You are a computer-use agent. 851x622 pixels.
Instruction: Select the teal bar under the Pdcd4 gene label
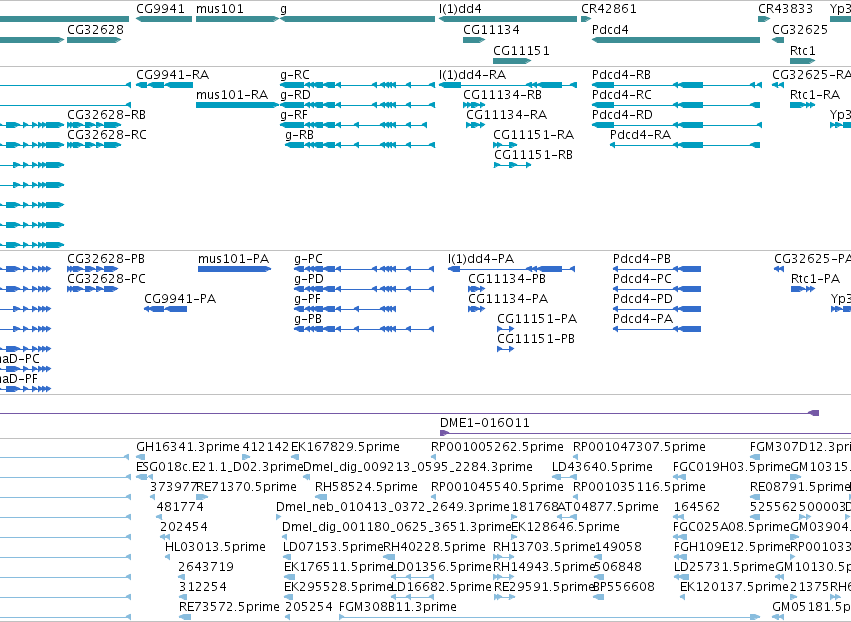click(676, 40)
